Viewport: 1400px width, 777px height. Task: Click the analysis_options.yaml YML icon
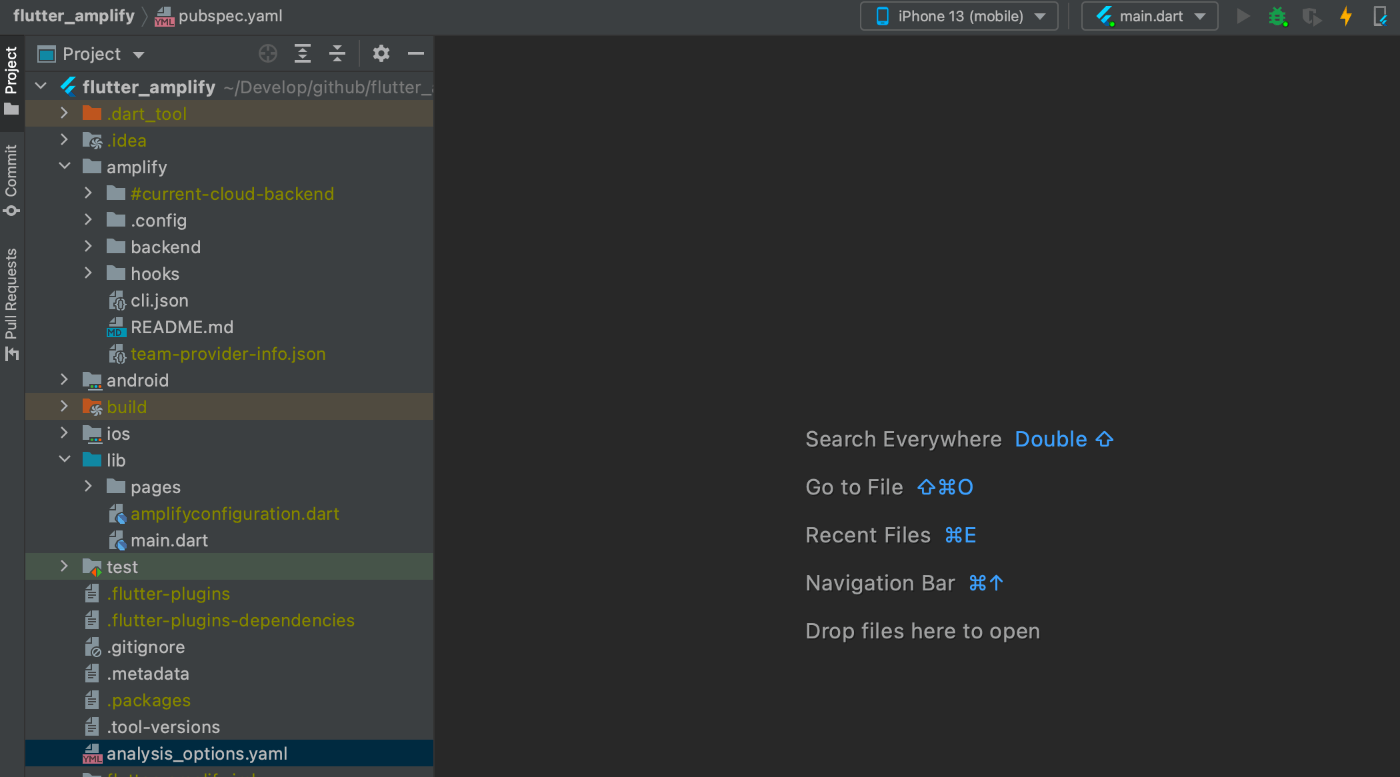click(x=92, y=754)
